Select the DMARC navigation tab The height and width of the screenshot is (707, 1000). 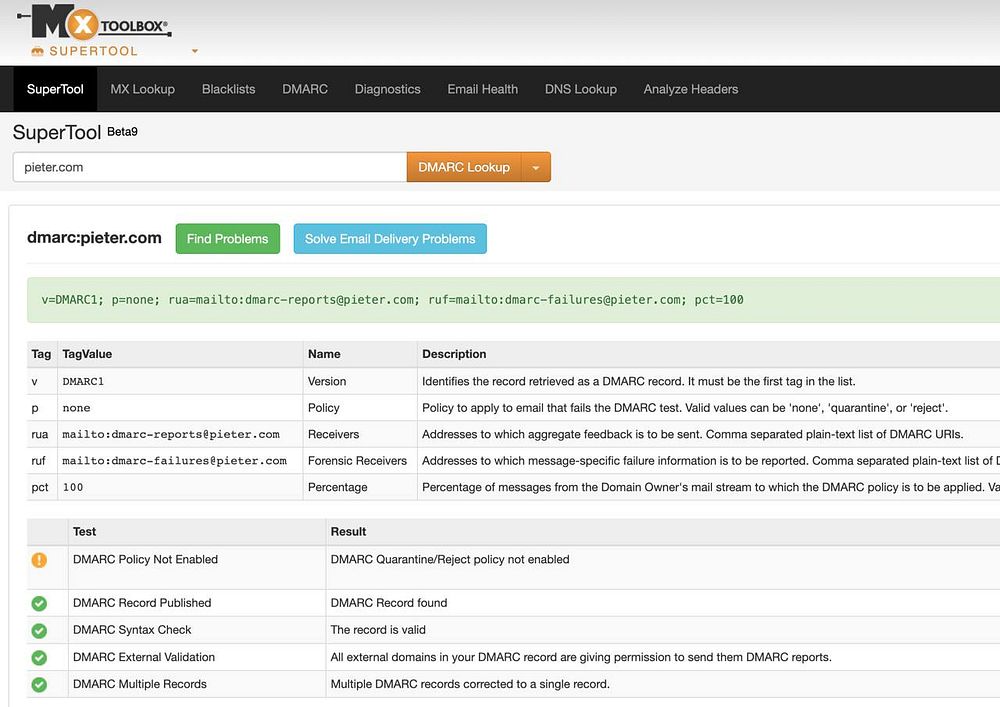pyautogui.click(x=305, y=89)
